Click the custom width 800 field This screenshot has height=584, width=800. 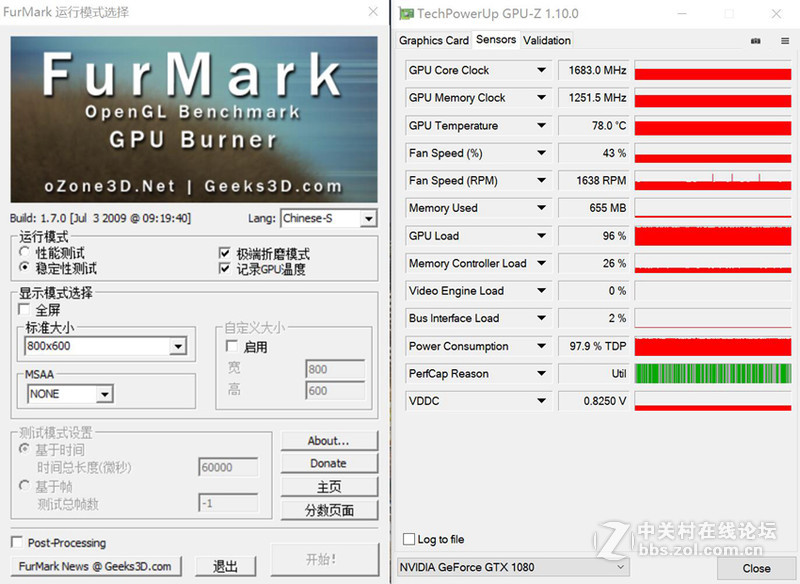(x=335, y=369)
